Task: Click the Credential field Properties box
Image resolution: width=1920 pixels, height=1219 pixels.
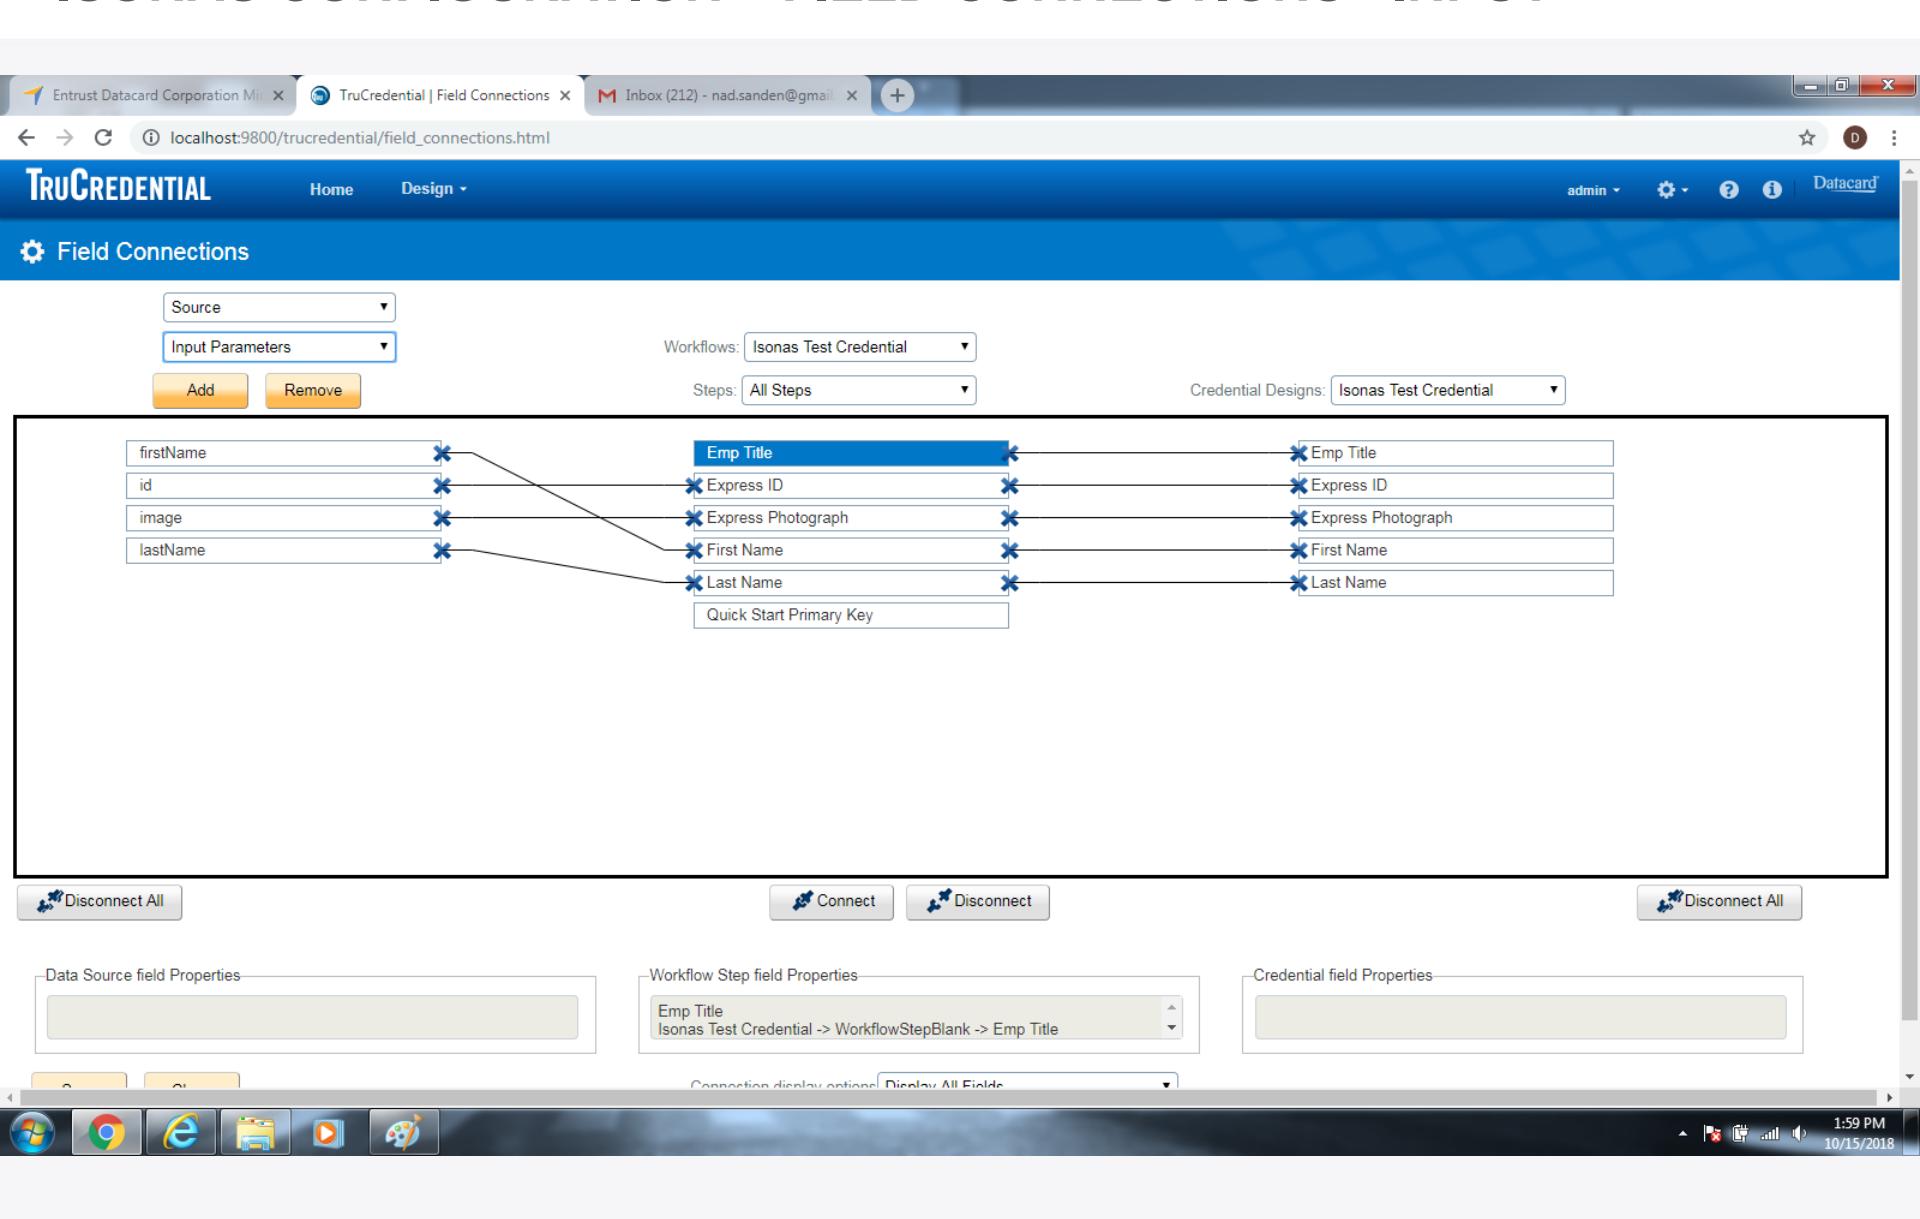Action: point(1520,1017)
